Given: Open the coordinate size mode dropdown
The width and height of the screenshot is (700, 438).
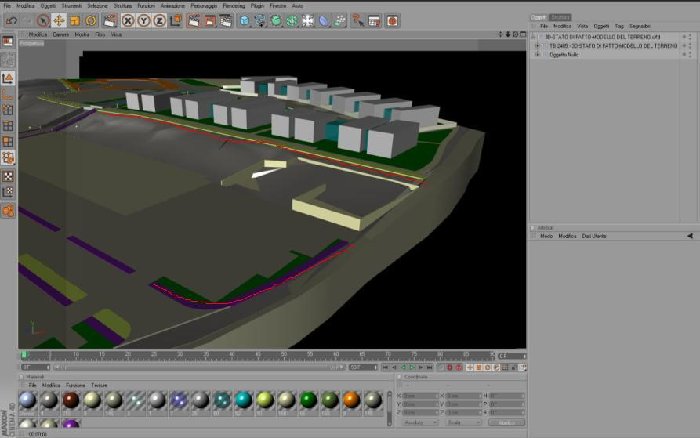Looking at the screenshot, I should (463, 422).
